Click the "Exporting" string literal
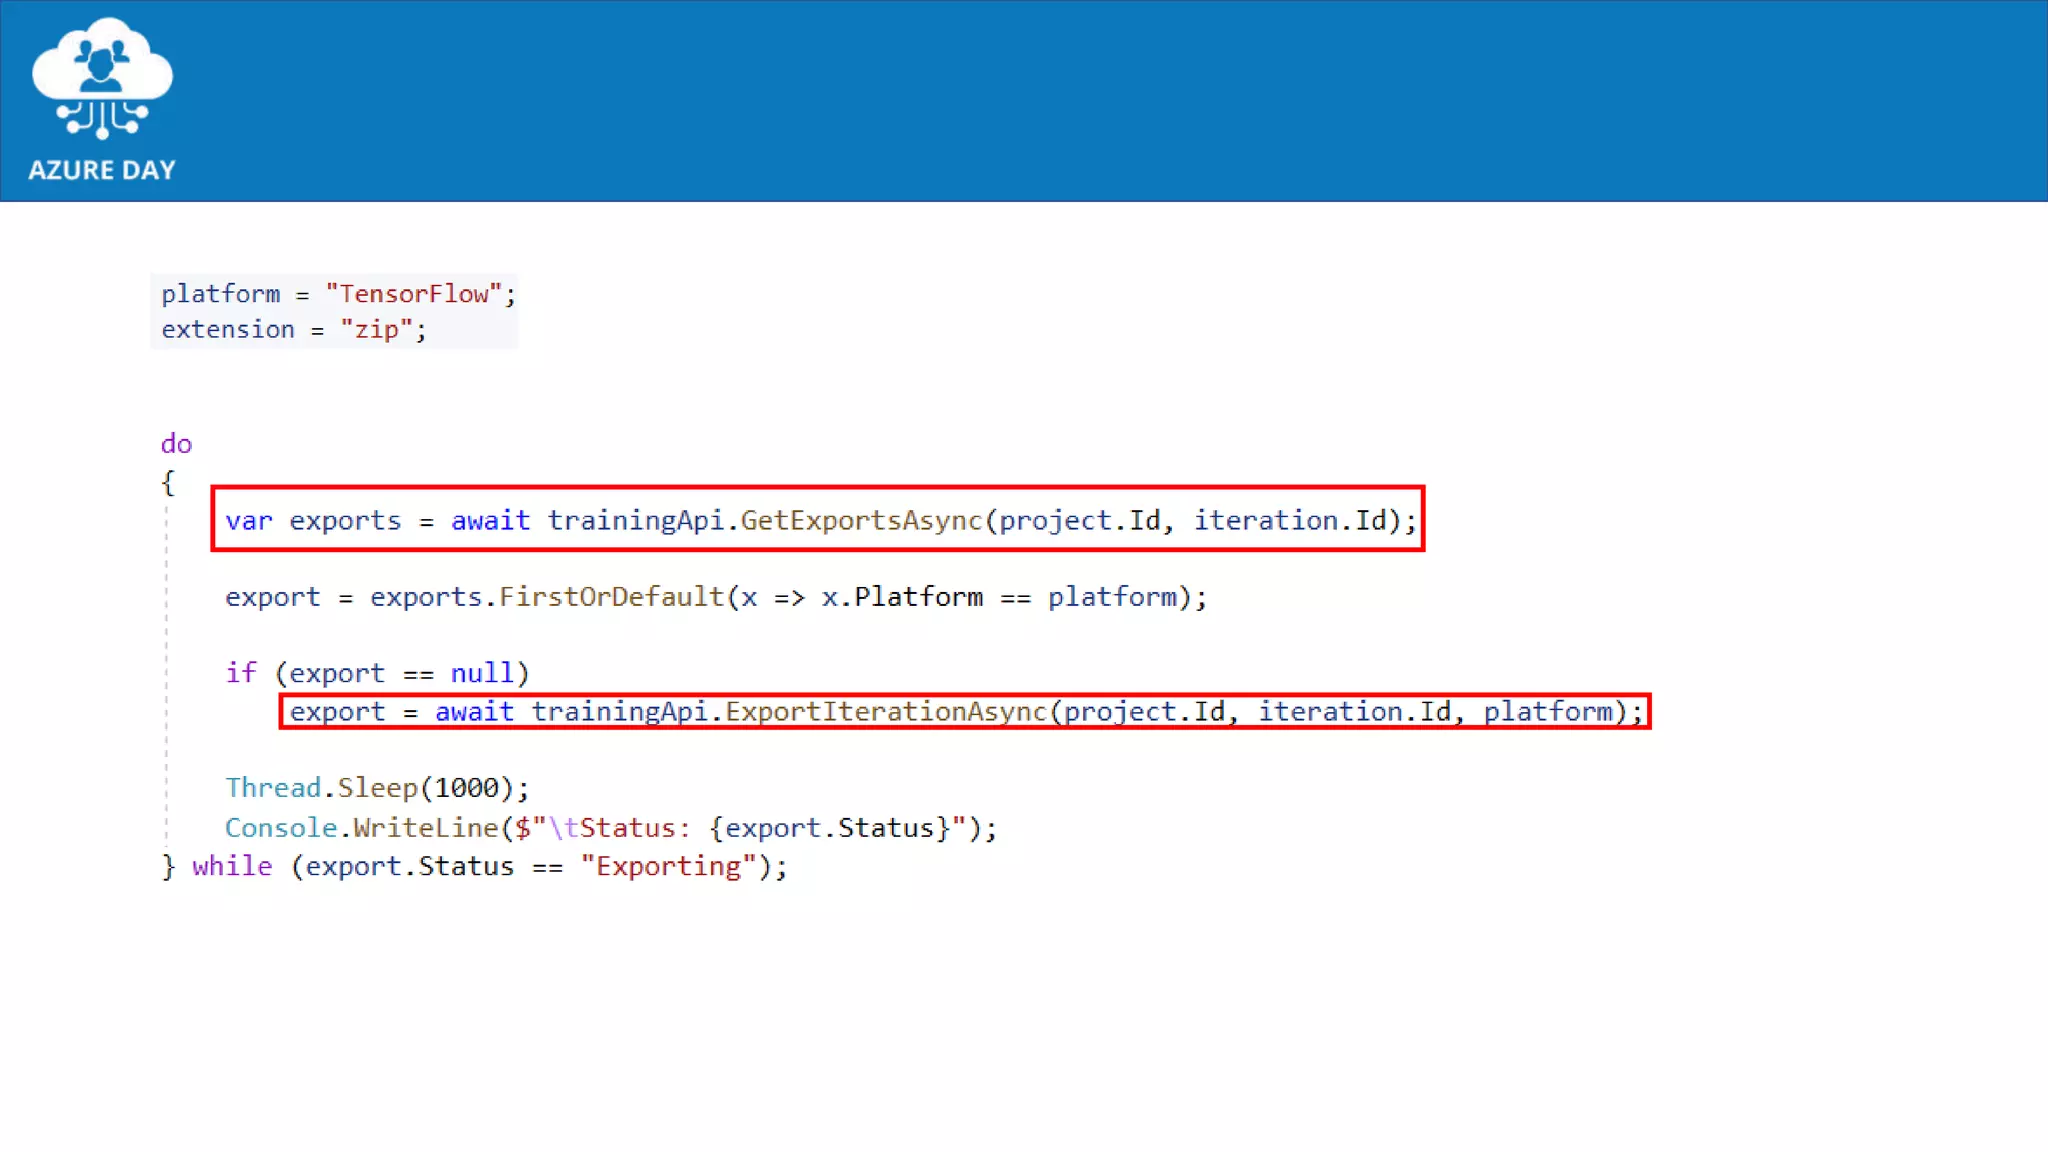 (669, 866)
